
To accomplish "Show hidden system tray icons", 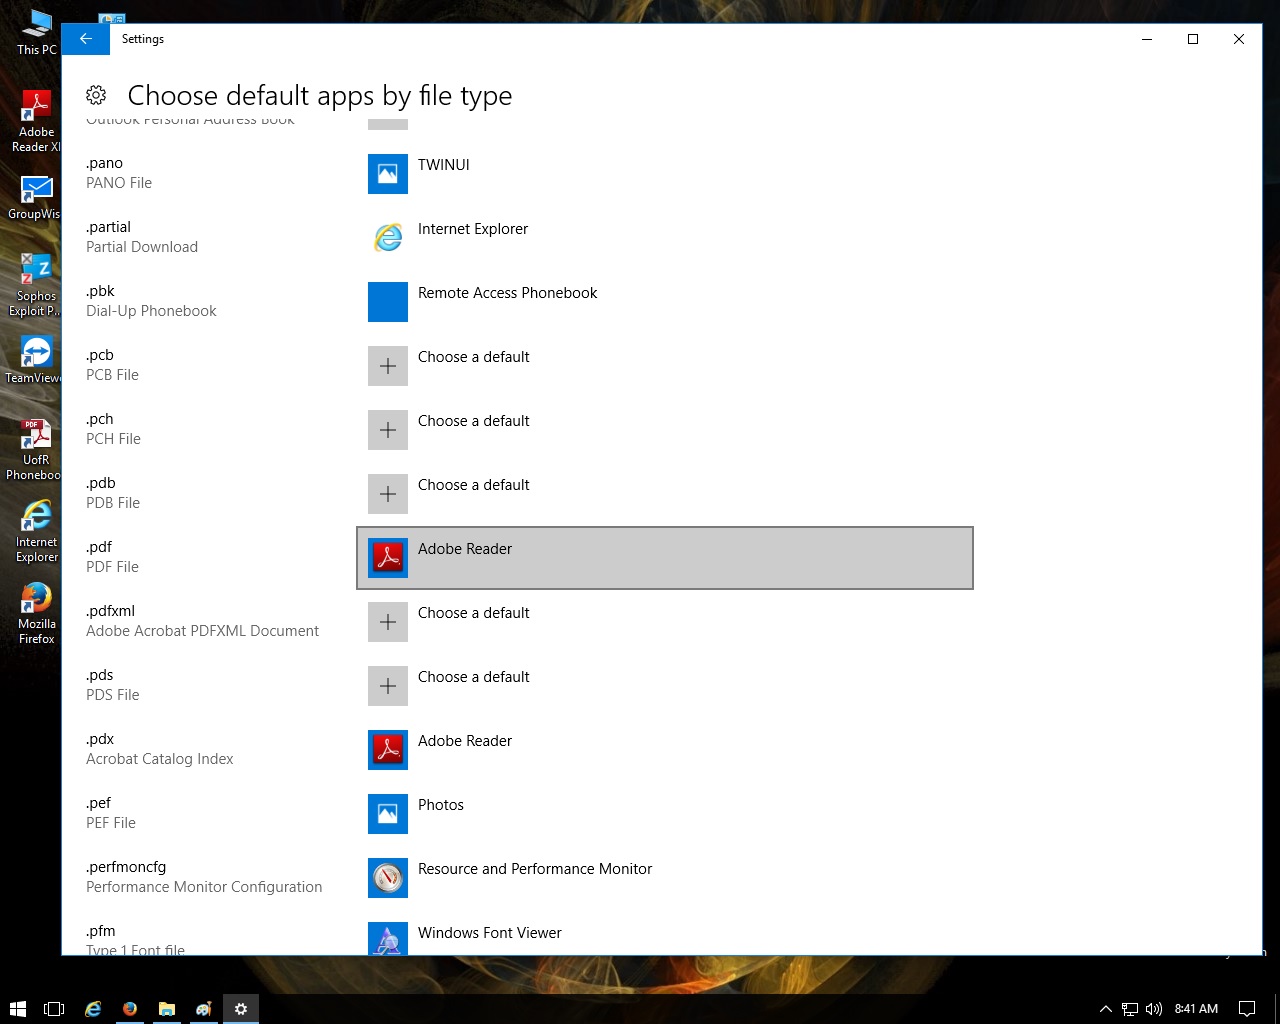I will tap(1105, 1009).
